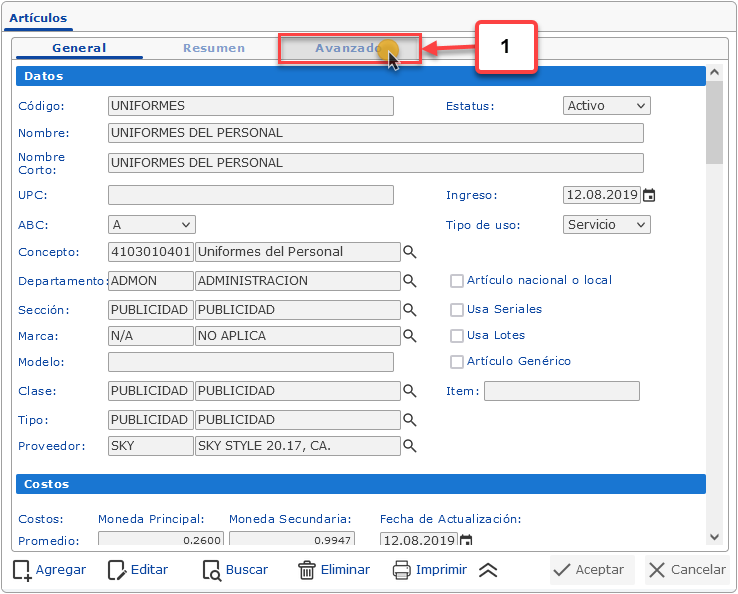Open the Clase search magnifier
Viewport: 738px width, 594px height.
409,391
